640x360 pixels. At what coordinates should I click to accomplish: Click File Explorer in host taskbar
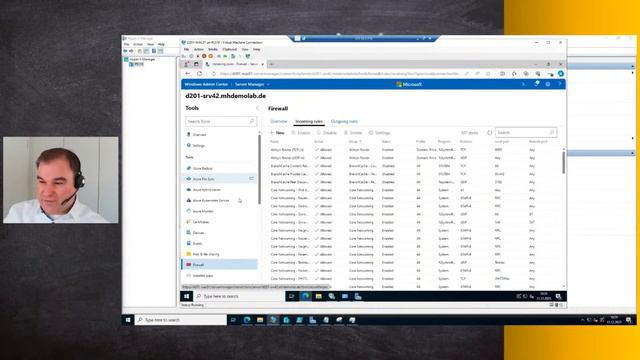point(260,320)
